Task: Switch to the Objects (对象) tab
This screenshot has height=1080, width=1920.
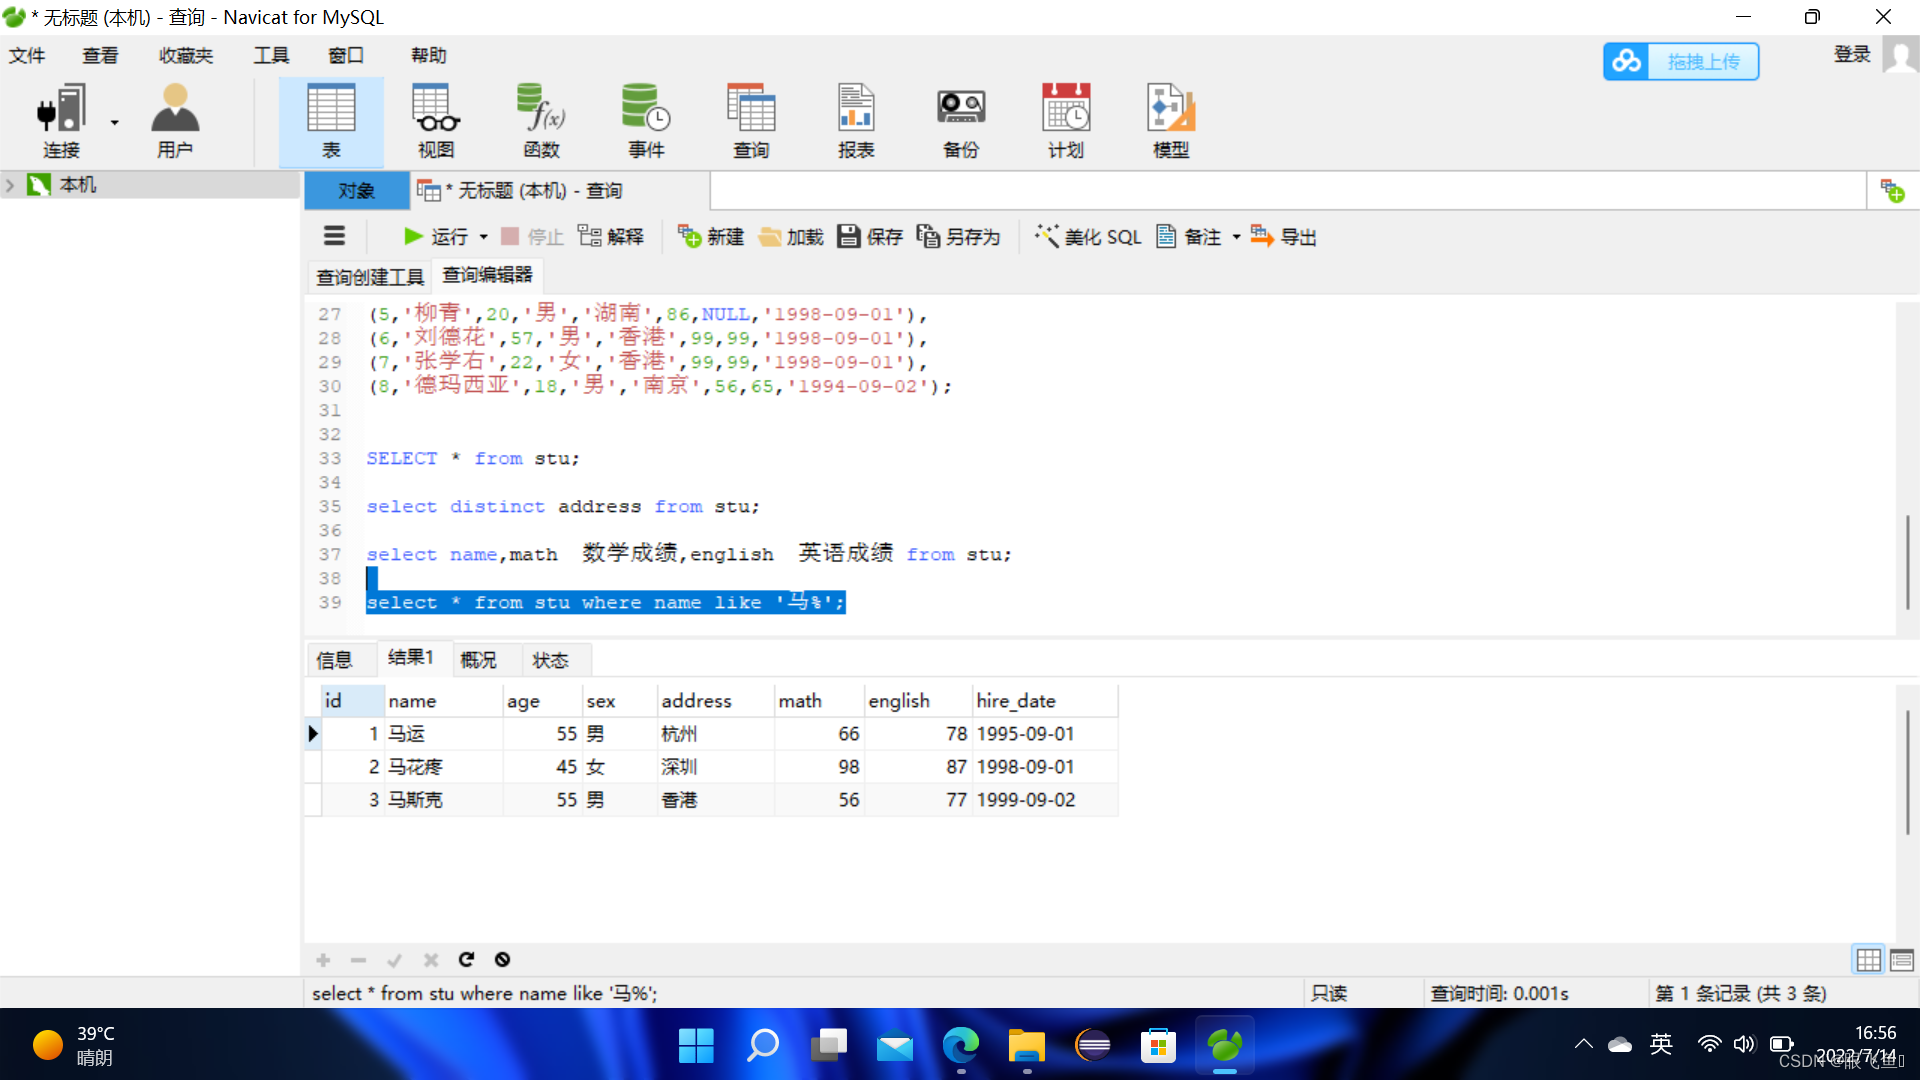Action: (x=356, y=190)
